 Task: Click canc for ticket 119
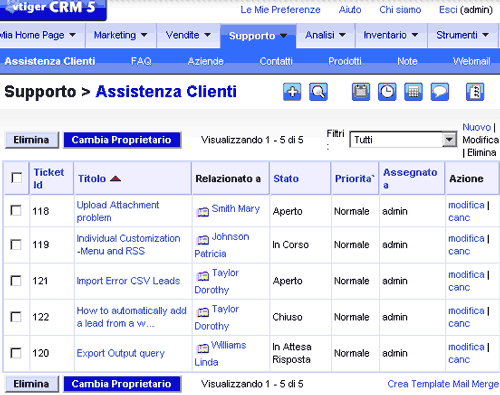pyautogui.click(x=459, y=251)
